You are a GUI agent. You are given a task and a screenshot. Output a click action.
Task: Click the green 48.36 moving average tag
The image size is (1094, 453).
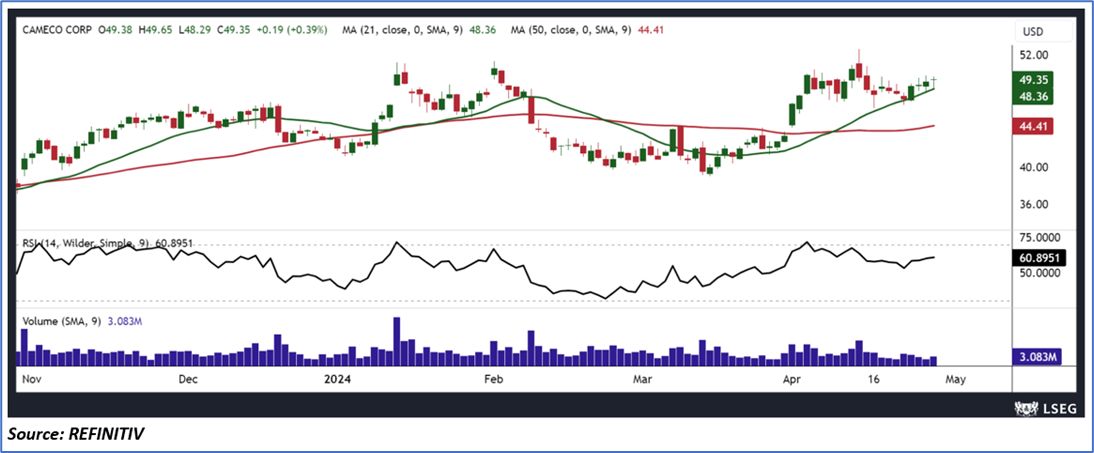pos(1033,96)
